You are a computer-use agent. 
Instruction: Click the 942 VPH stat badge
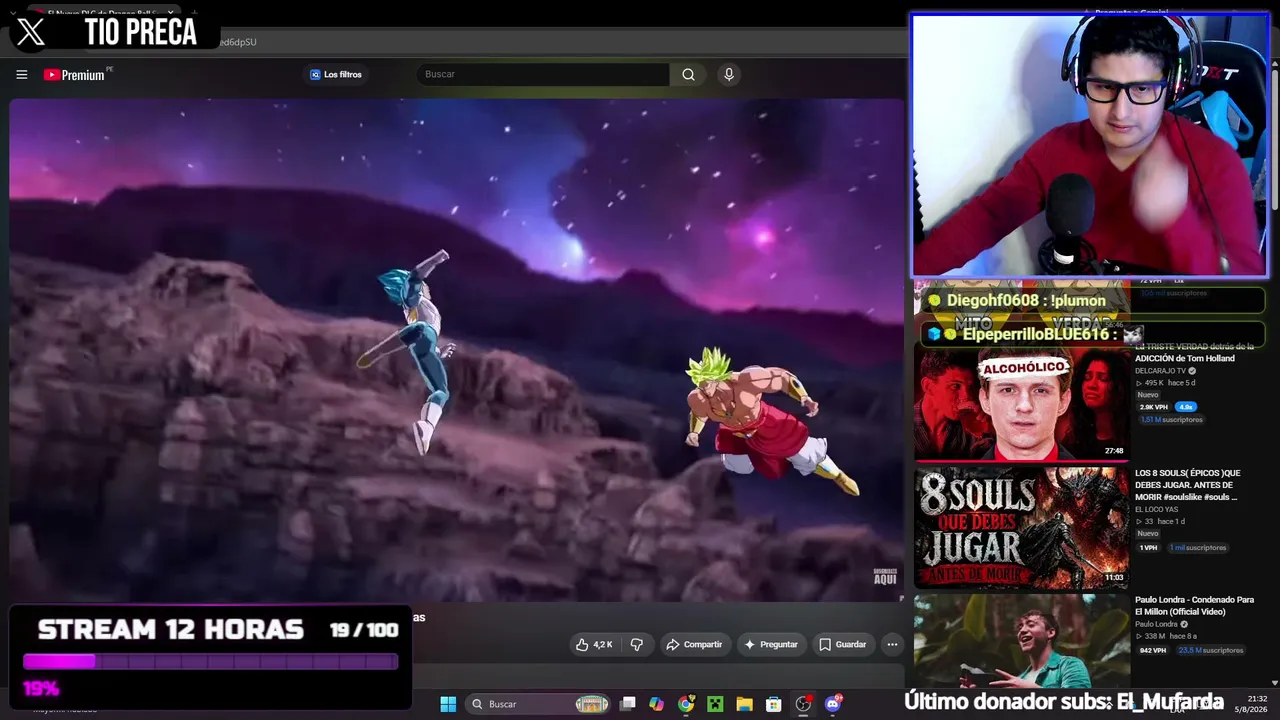(1153, 650)
